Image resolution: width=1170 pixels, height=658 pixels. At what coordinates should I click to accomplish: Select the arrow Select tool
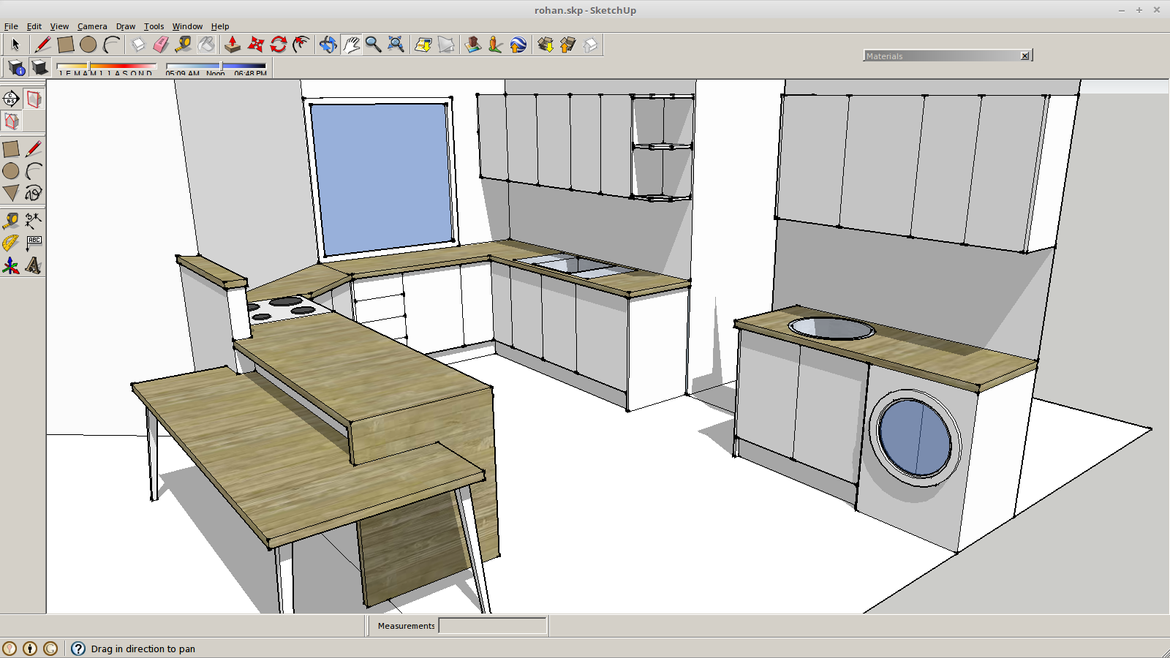15,44
